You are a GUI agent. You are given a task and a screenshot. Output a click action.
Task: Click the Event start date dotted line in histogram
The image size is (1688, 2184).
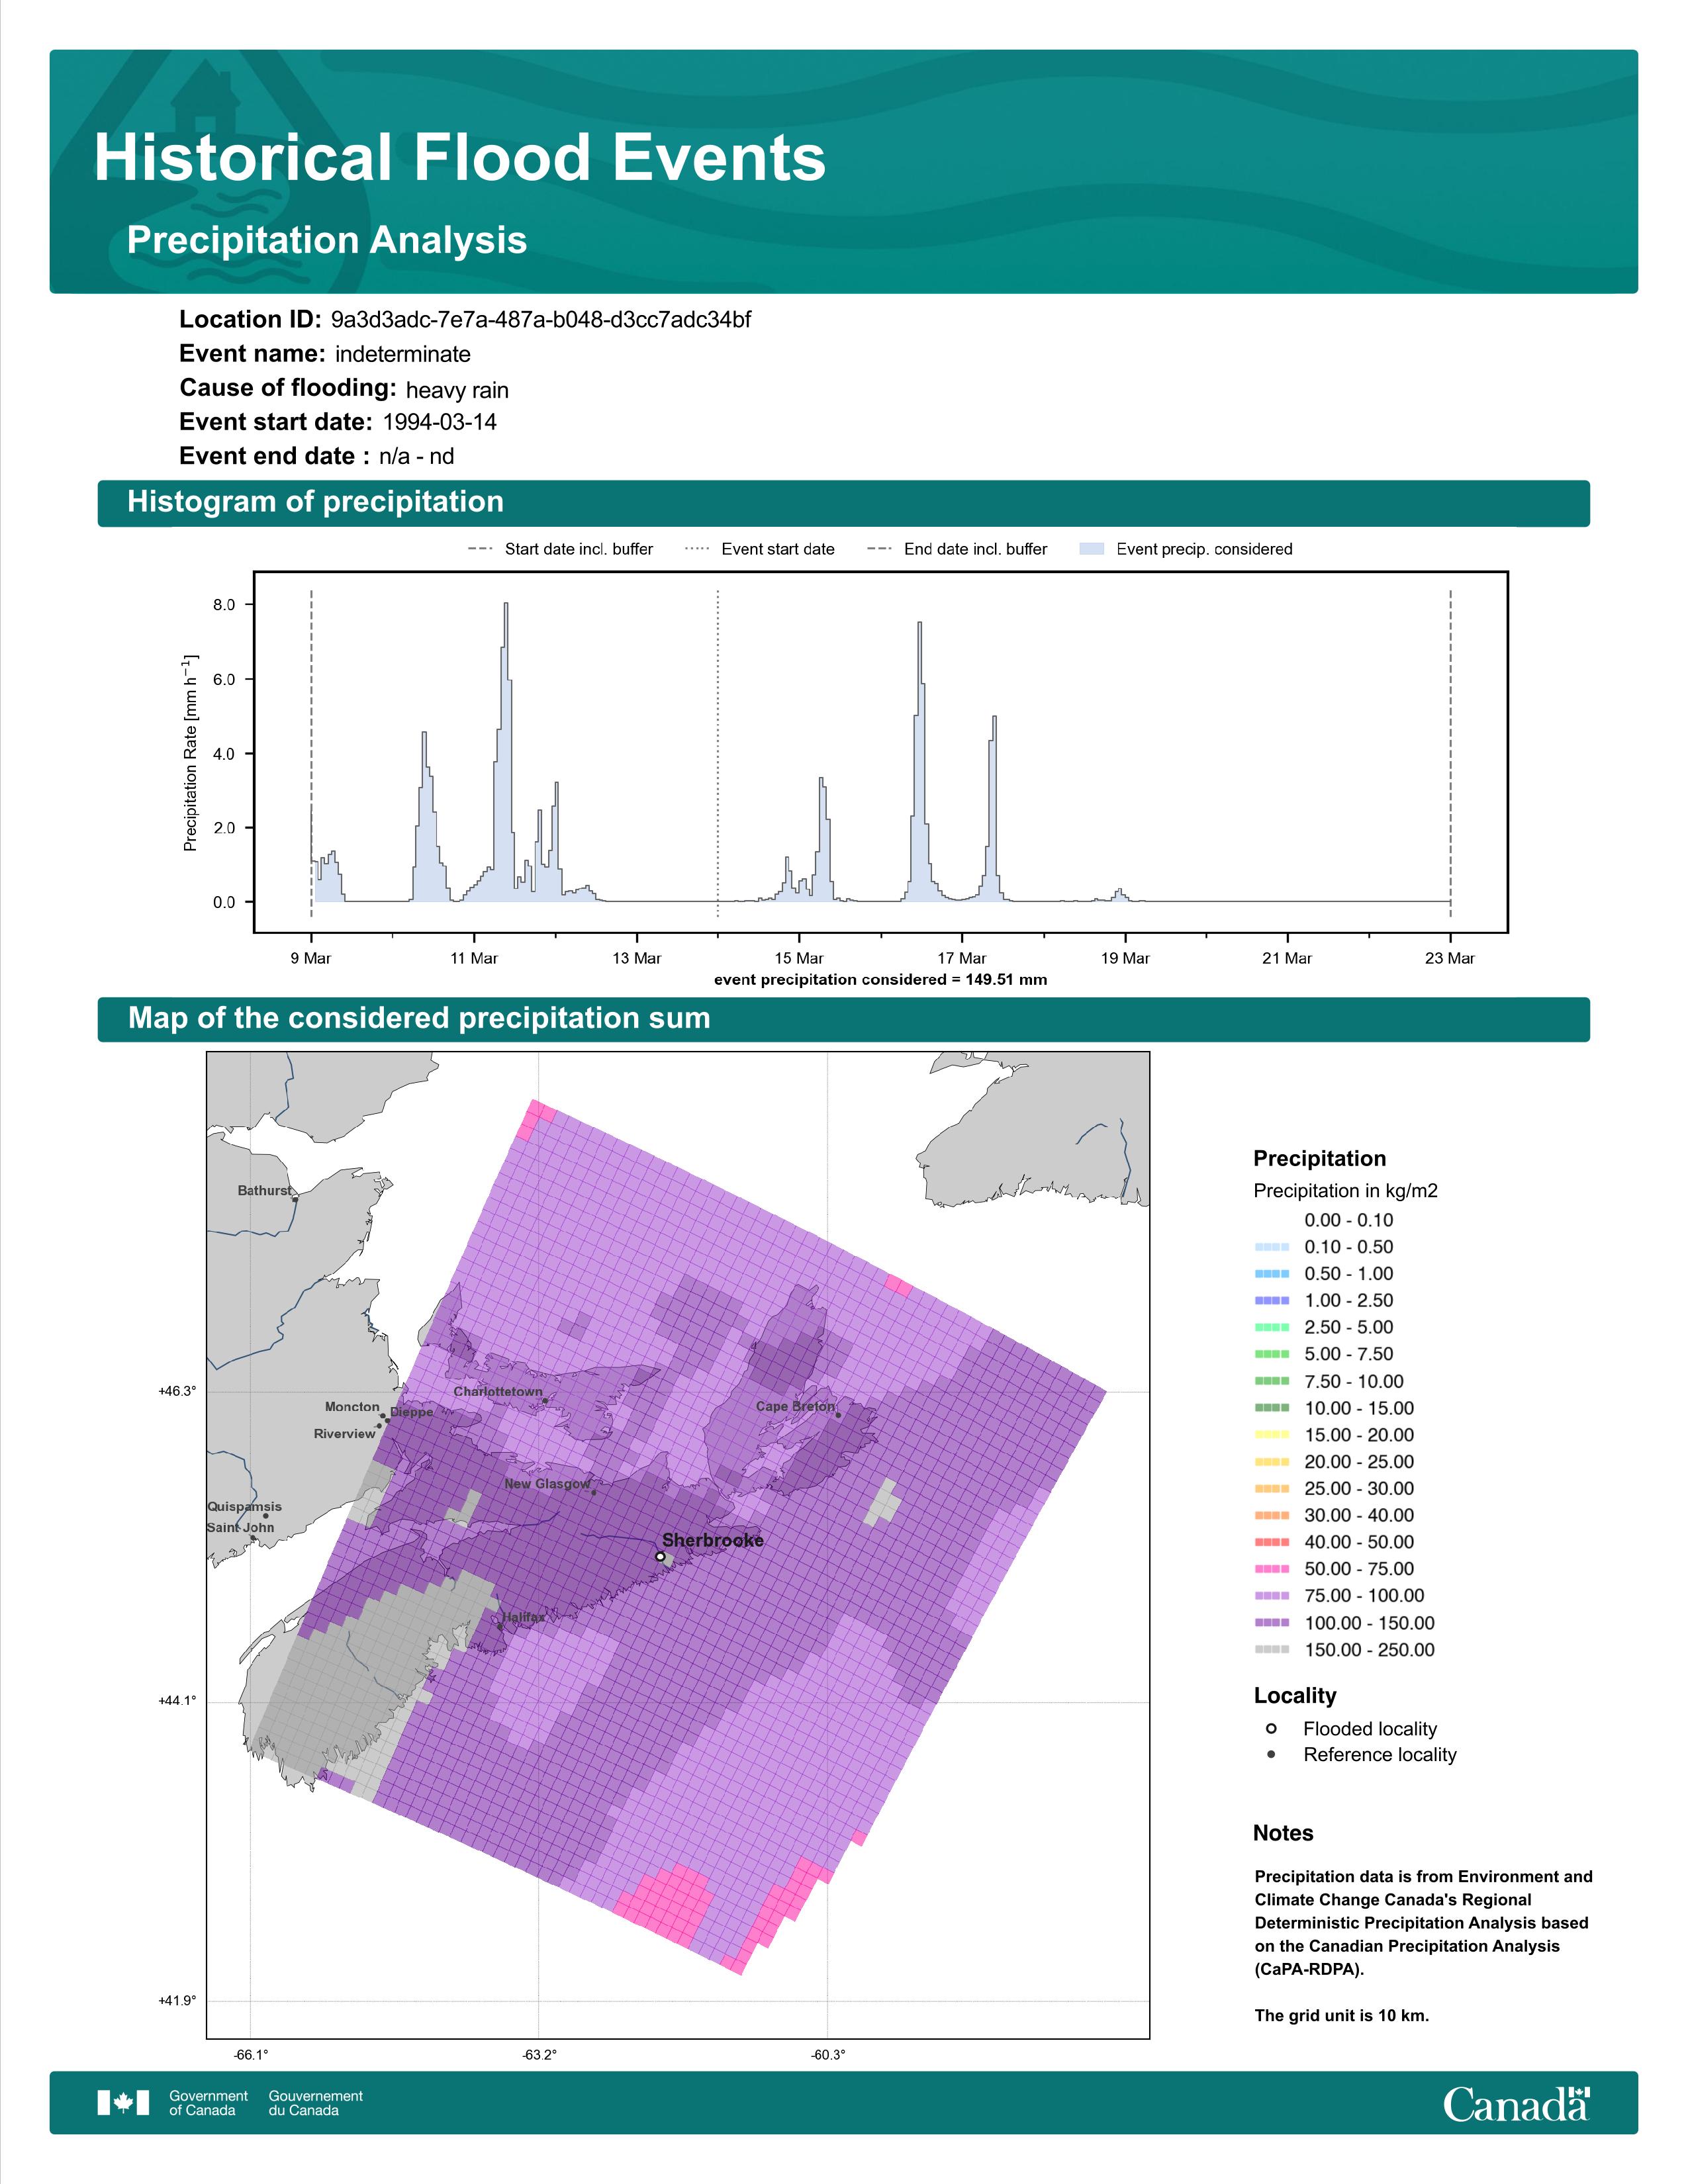coord(718,753)
